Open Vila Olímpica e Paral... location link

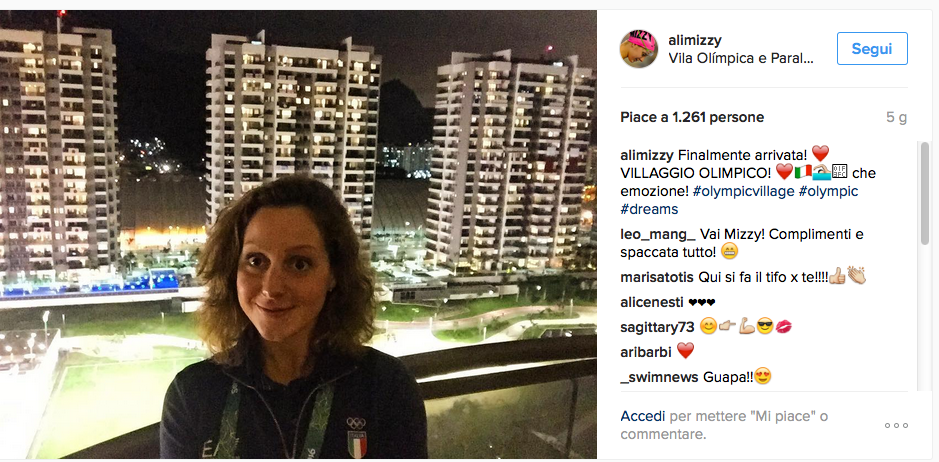tap(741, 59)
